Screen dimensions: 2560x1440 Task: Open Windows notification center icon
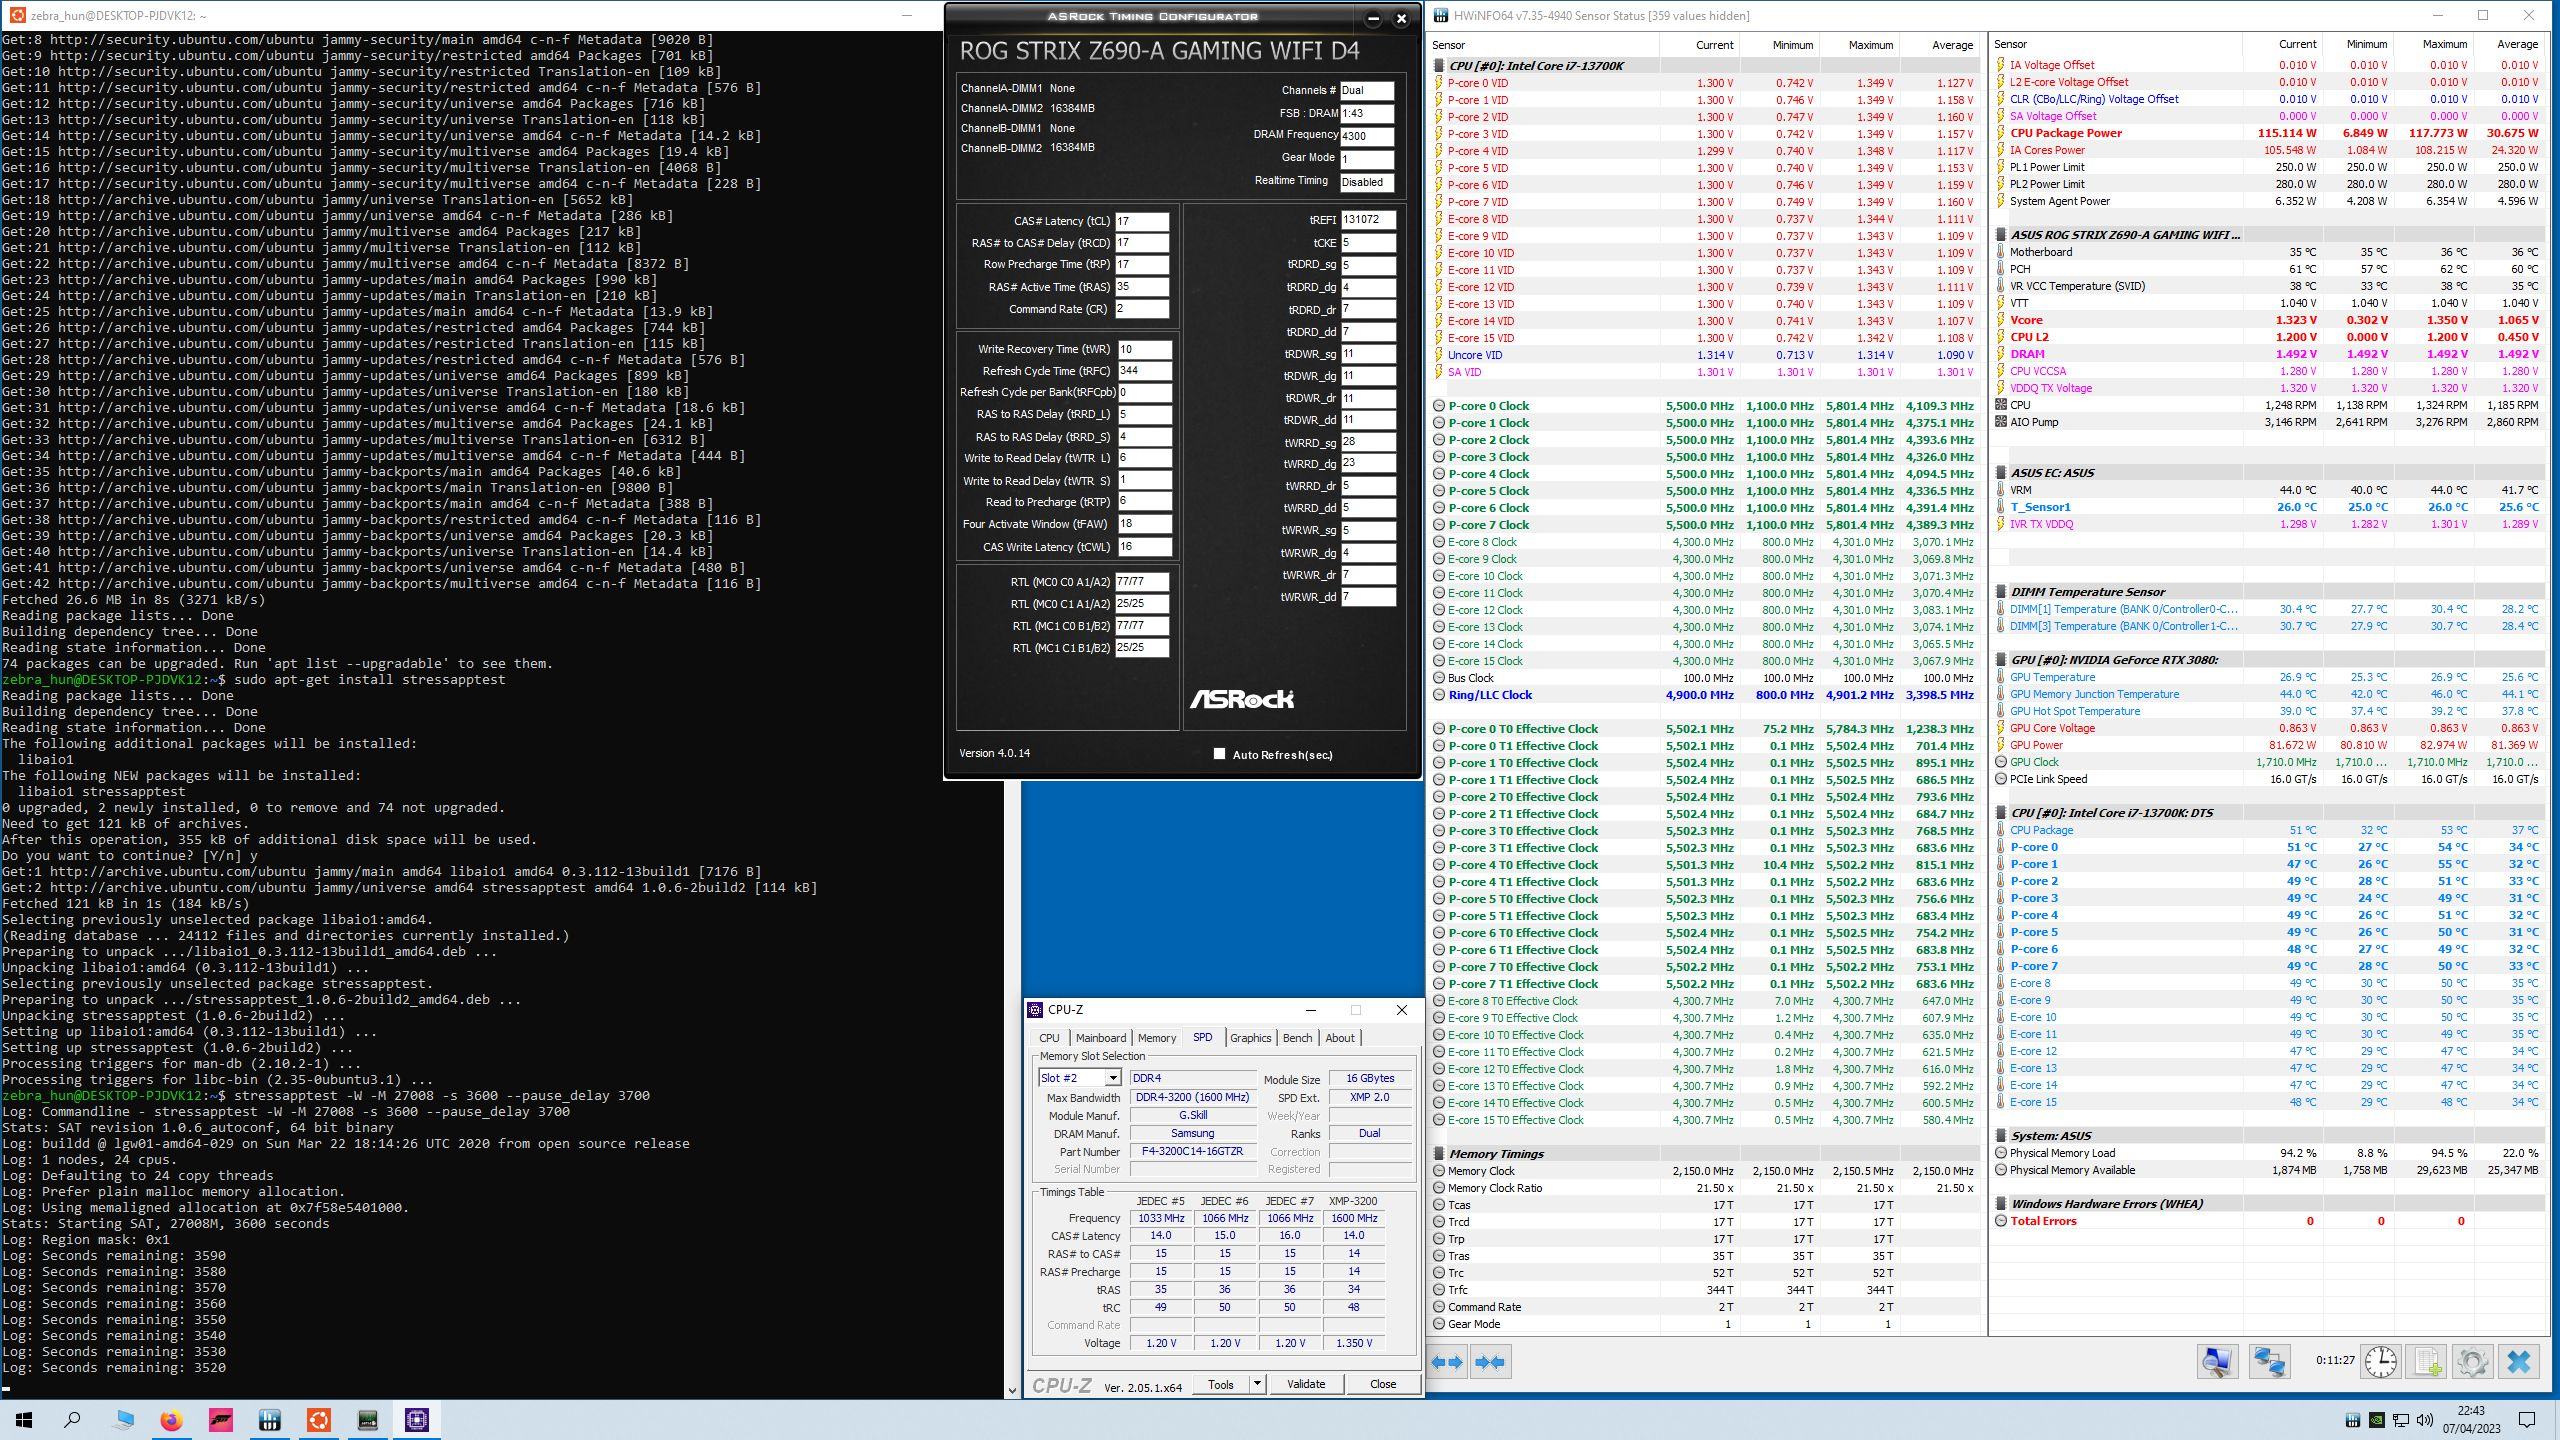[x=2527, y=1420]
